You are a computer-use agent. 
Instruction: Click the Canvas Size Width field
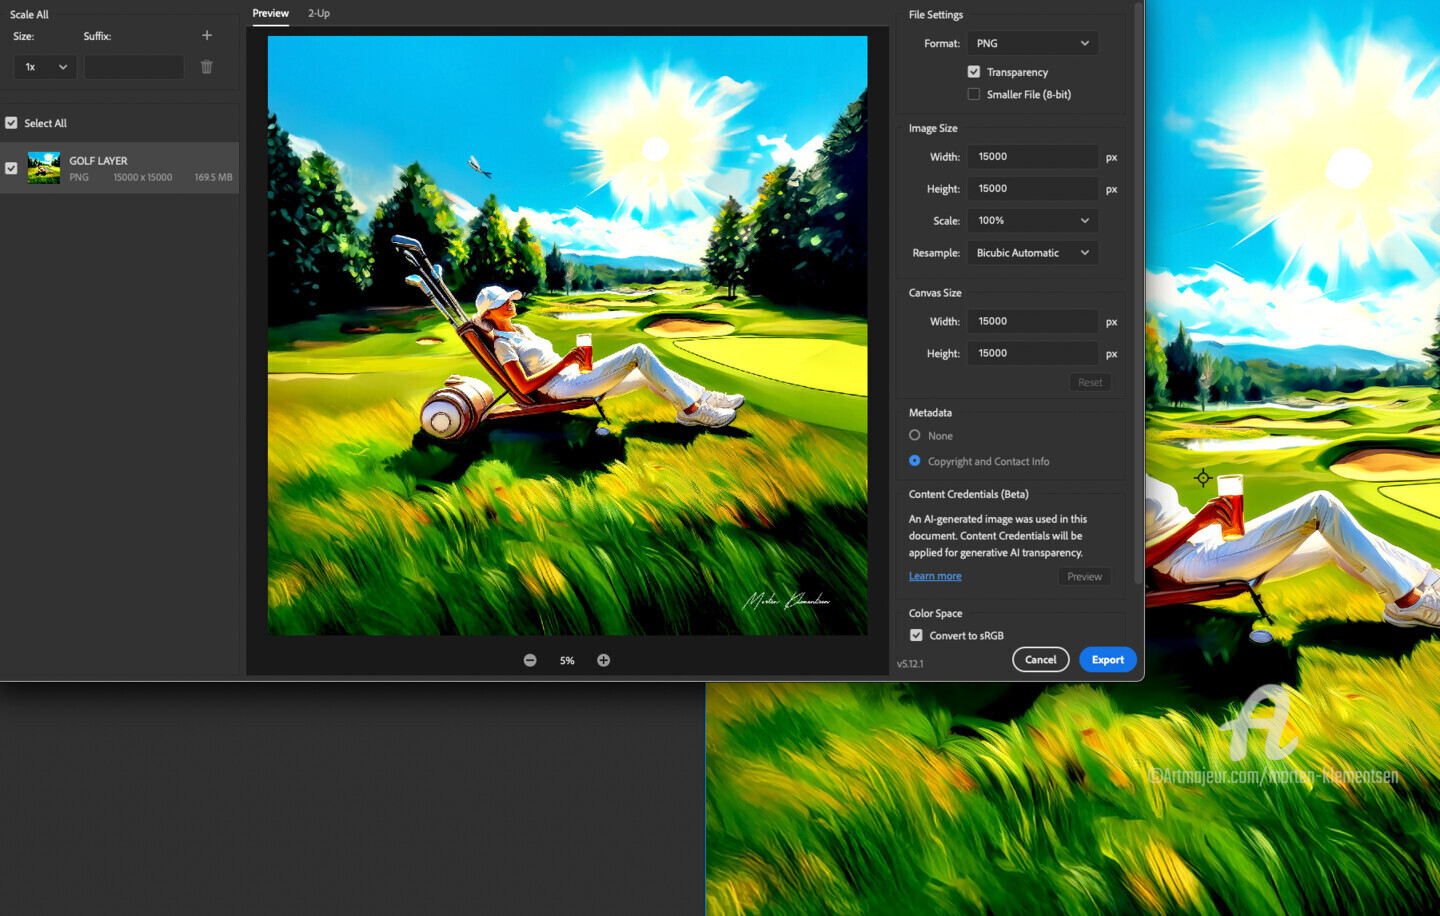tap(1032, 321)
